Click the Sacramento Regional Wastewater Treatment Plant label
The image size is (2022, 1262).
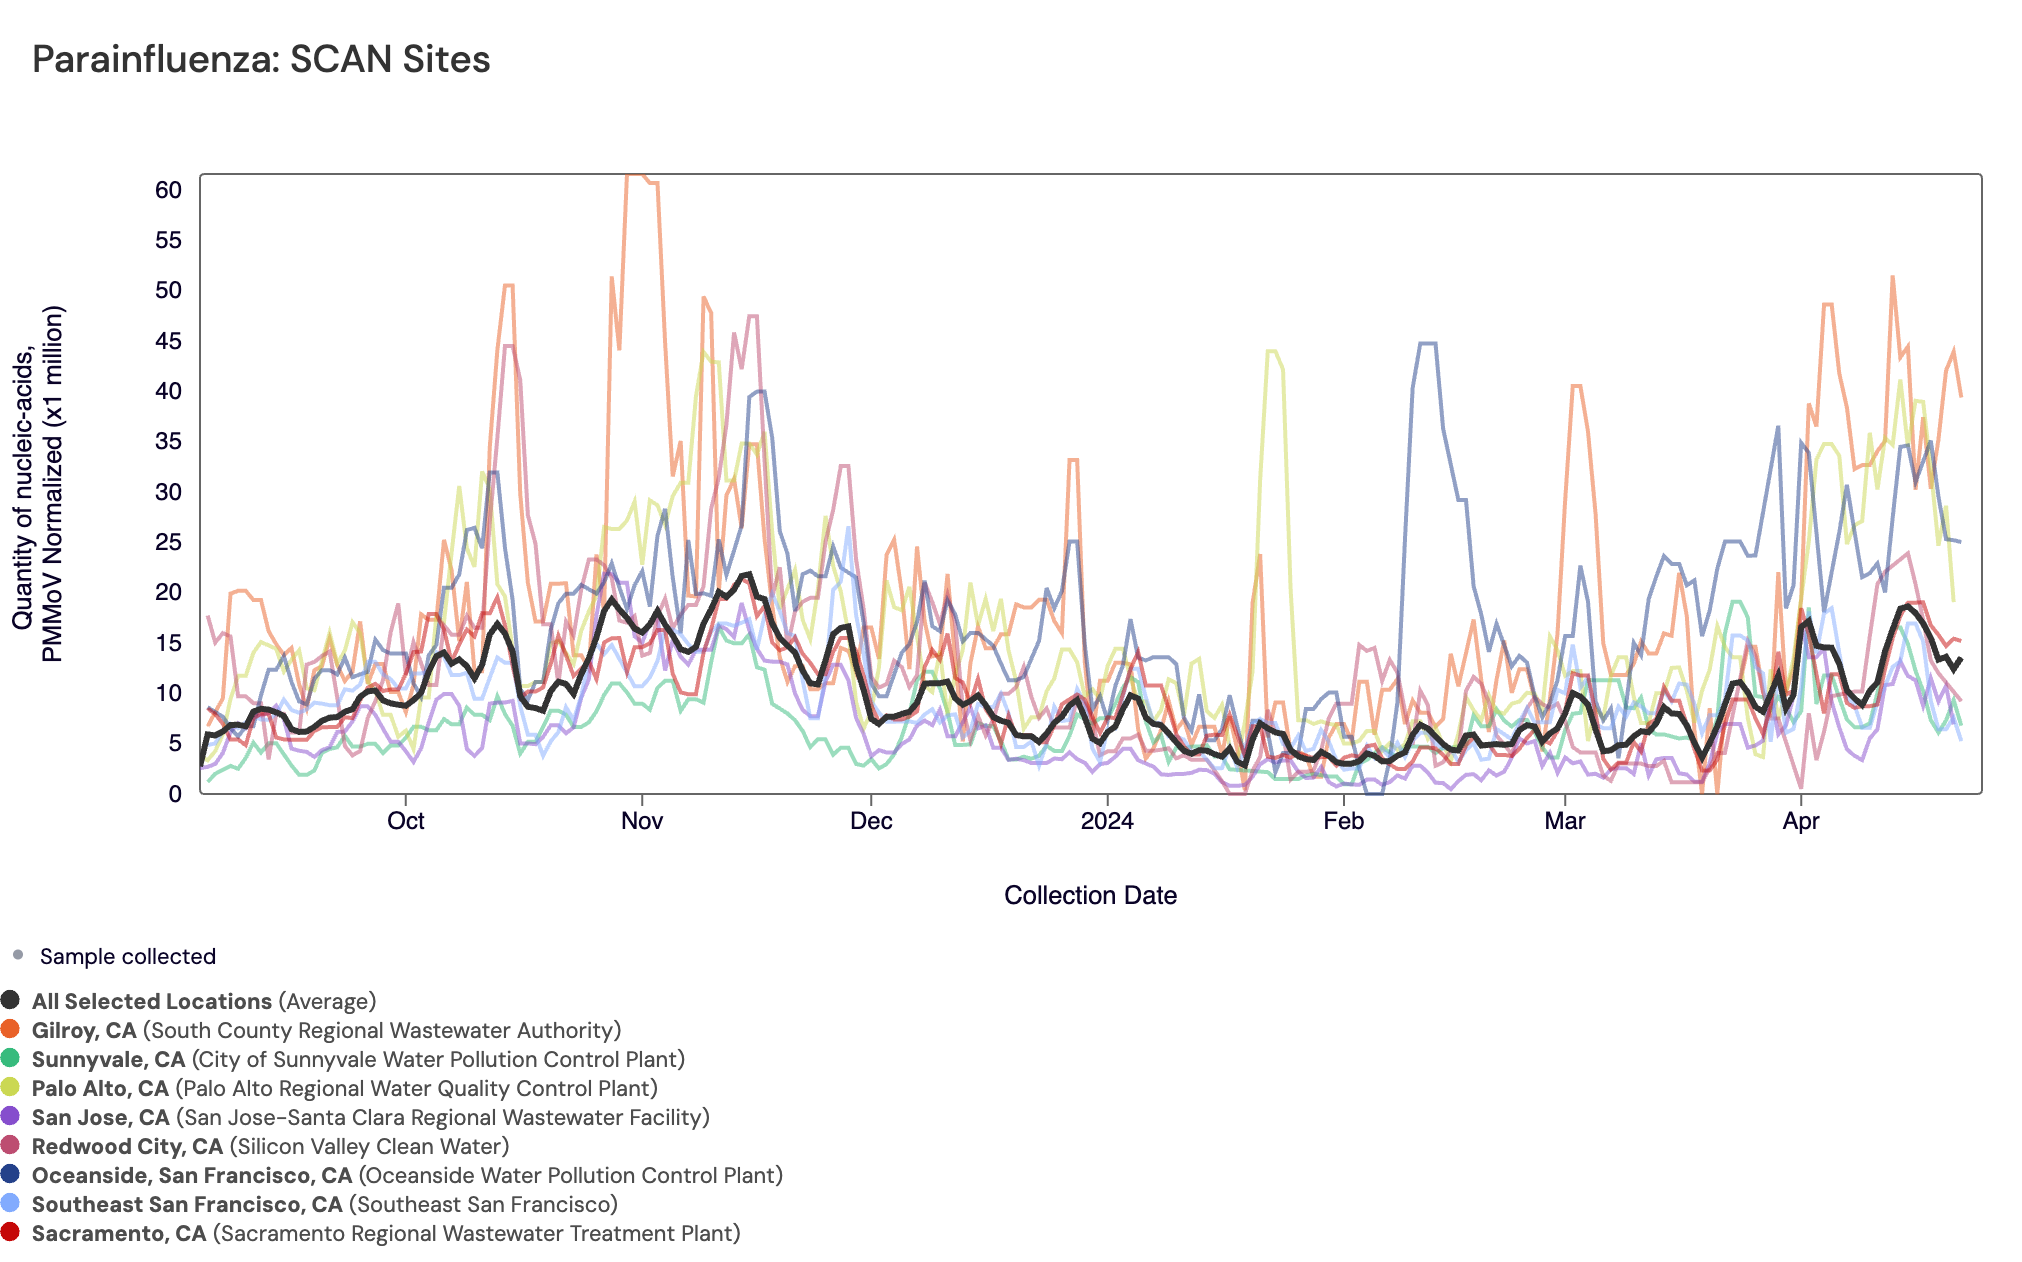pyautogui.click(x=476, y=1233)
